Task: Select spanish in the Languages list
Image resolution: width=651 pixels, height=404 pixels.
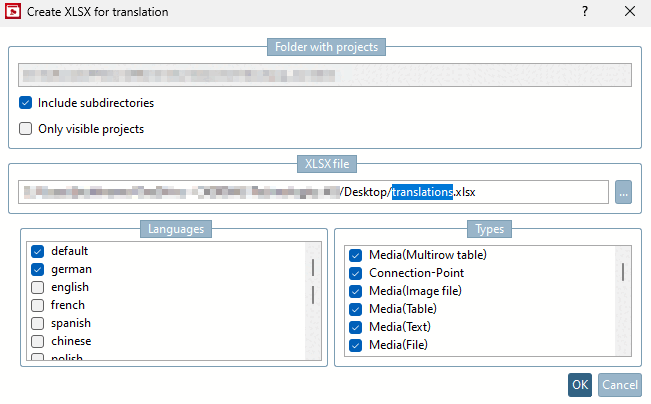Action: [38, 323]
